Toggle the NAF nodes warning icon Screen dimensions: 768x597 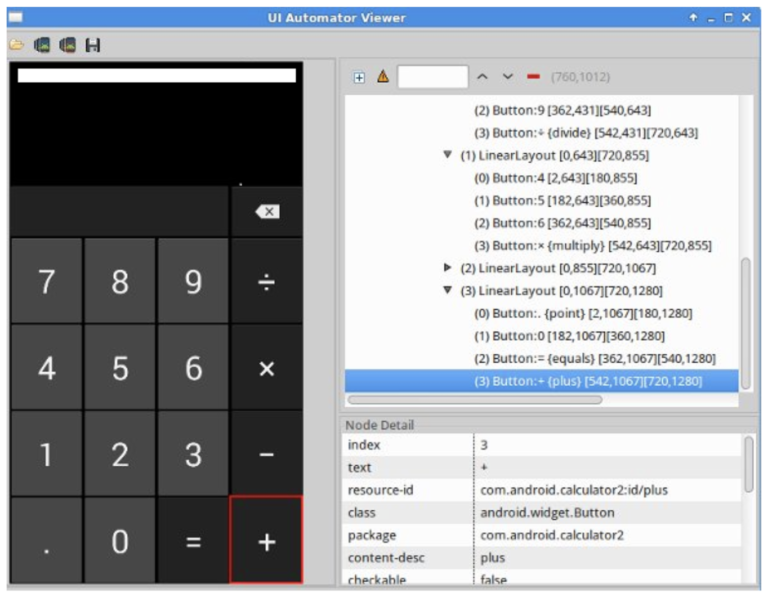tap(382, 77)
